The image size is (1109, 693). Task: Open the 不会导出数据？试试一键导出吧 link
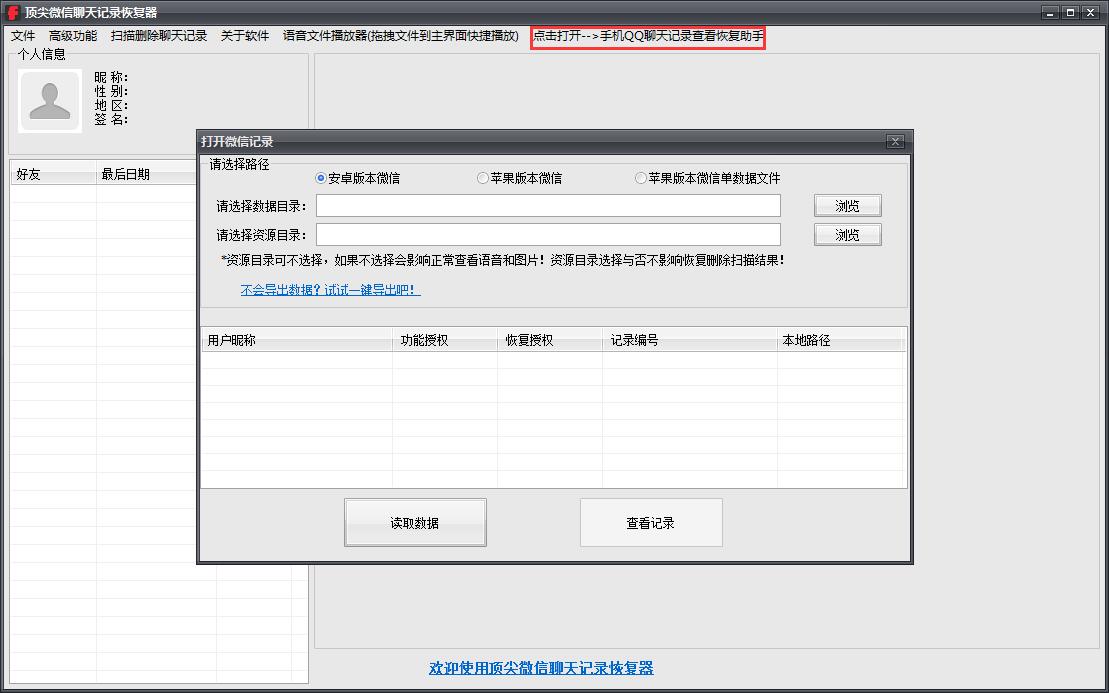point(330,290)
